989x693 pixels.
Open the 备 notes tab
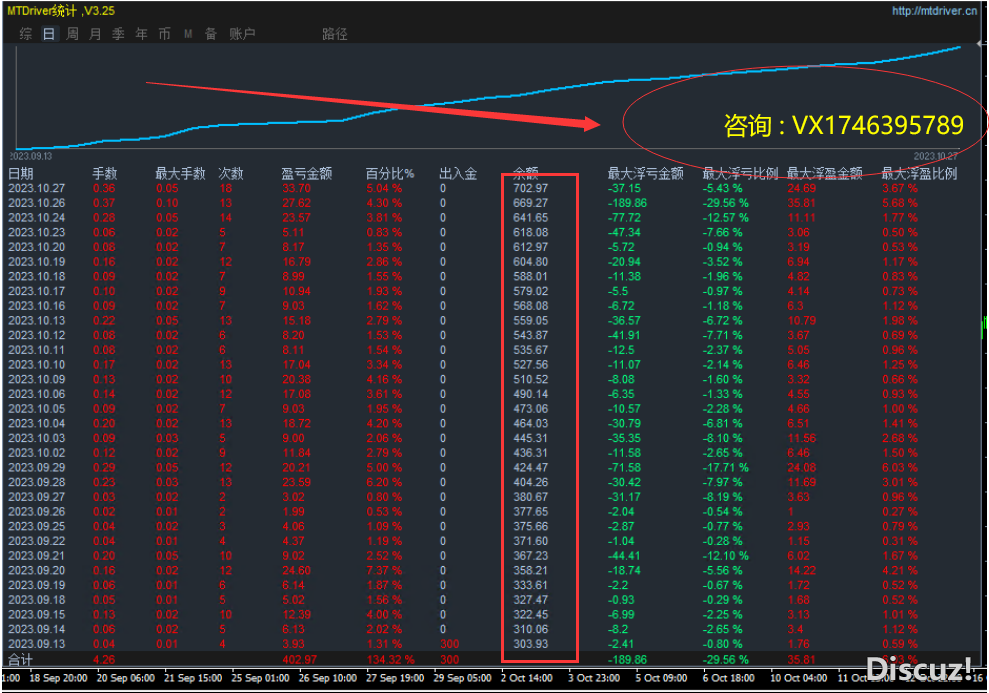click(x=210, y=34)
